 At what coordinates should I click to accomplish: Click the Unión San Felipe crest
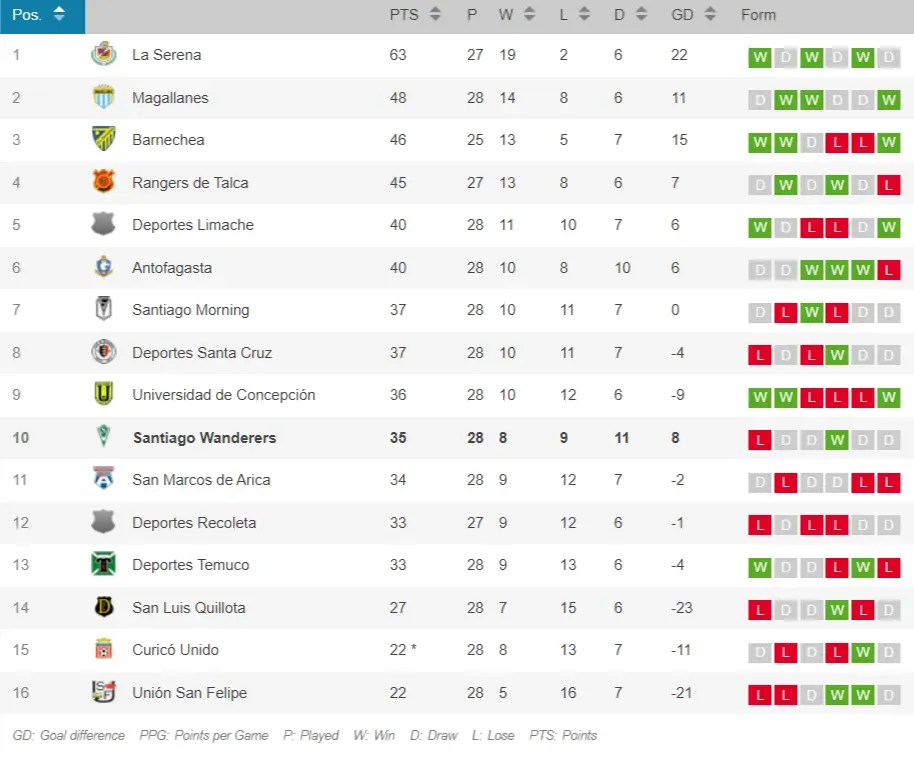coord(103,692)
